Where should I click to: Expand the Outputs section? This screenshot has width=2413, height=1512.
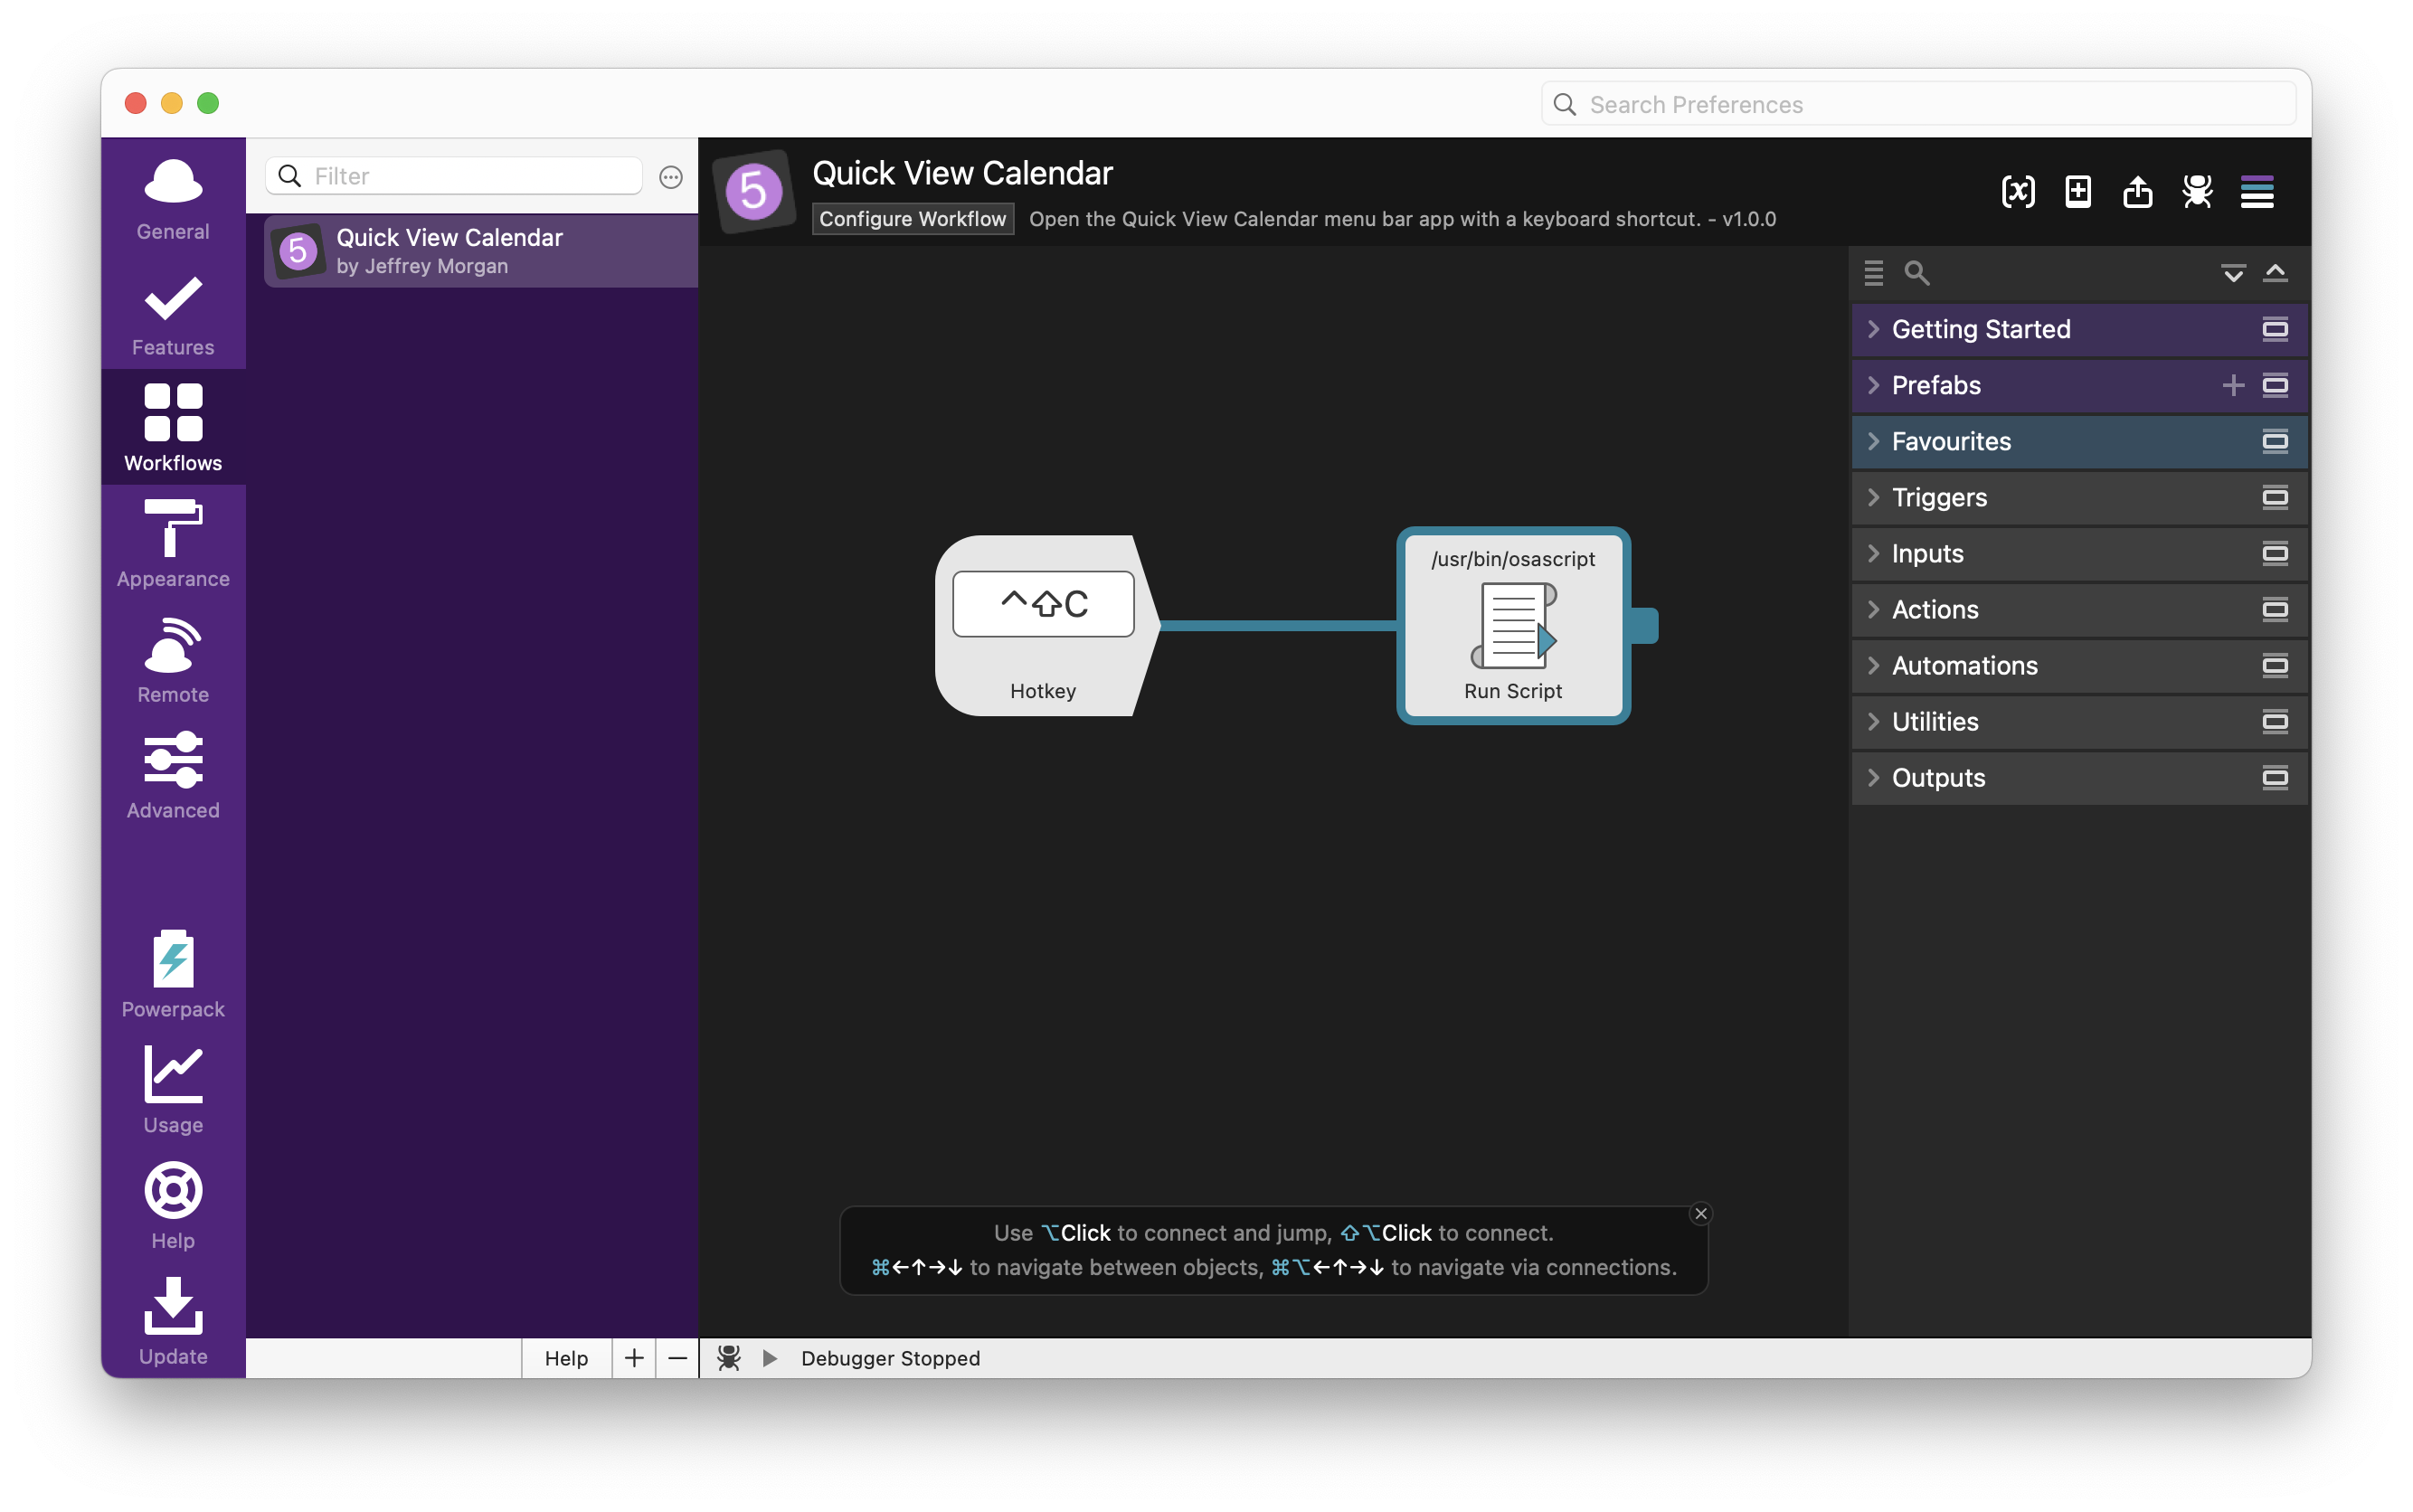coord(1873,777)
